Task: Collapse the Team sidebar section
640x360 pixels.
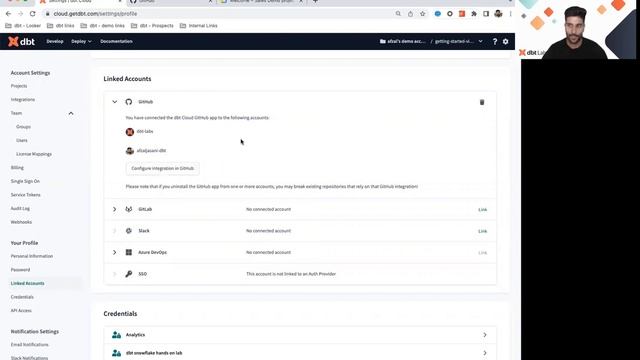Action: point(71,113)
